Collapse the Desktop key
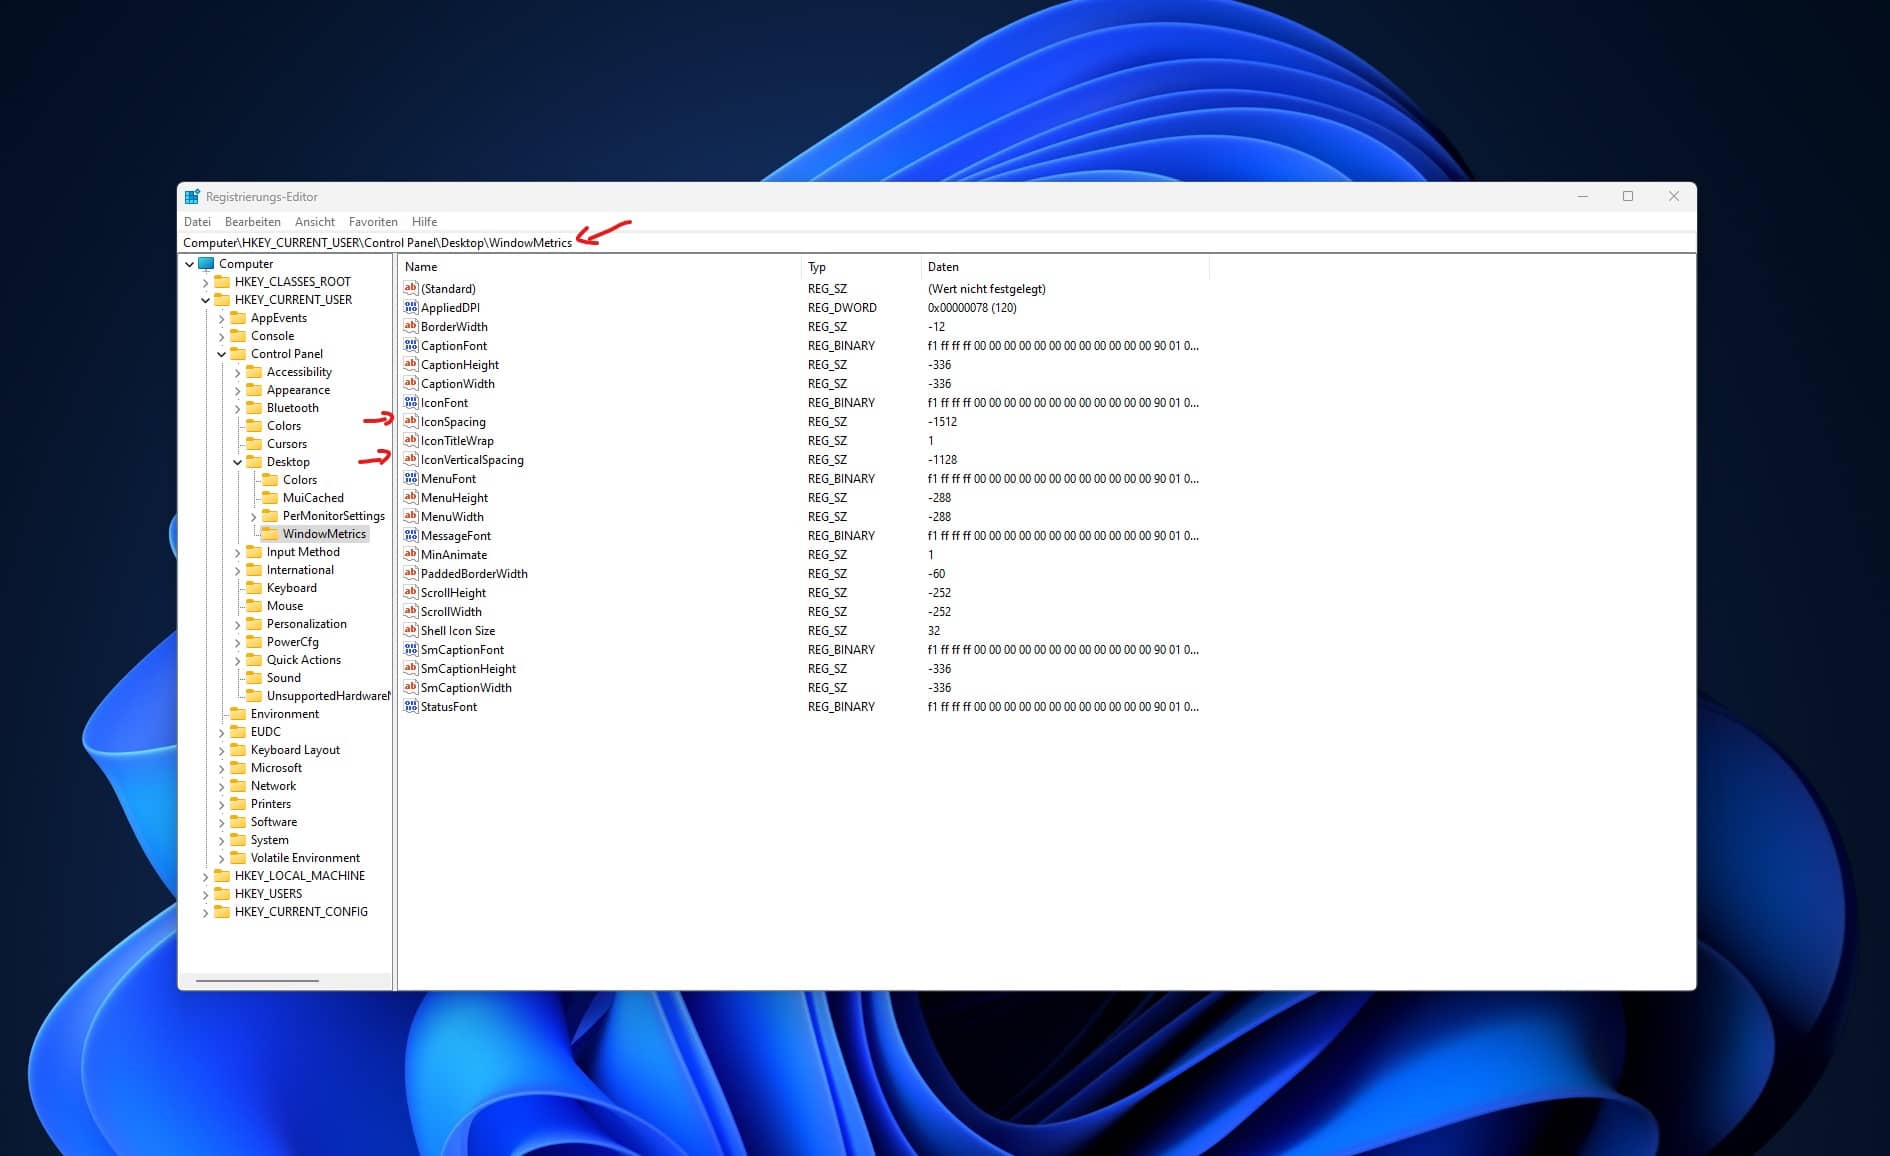The image size is (1890, 1156). pyautogui.click(x=237, y=462)
